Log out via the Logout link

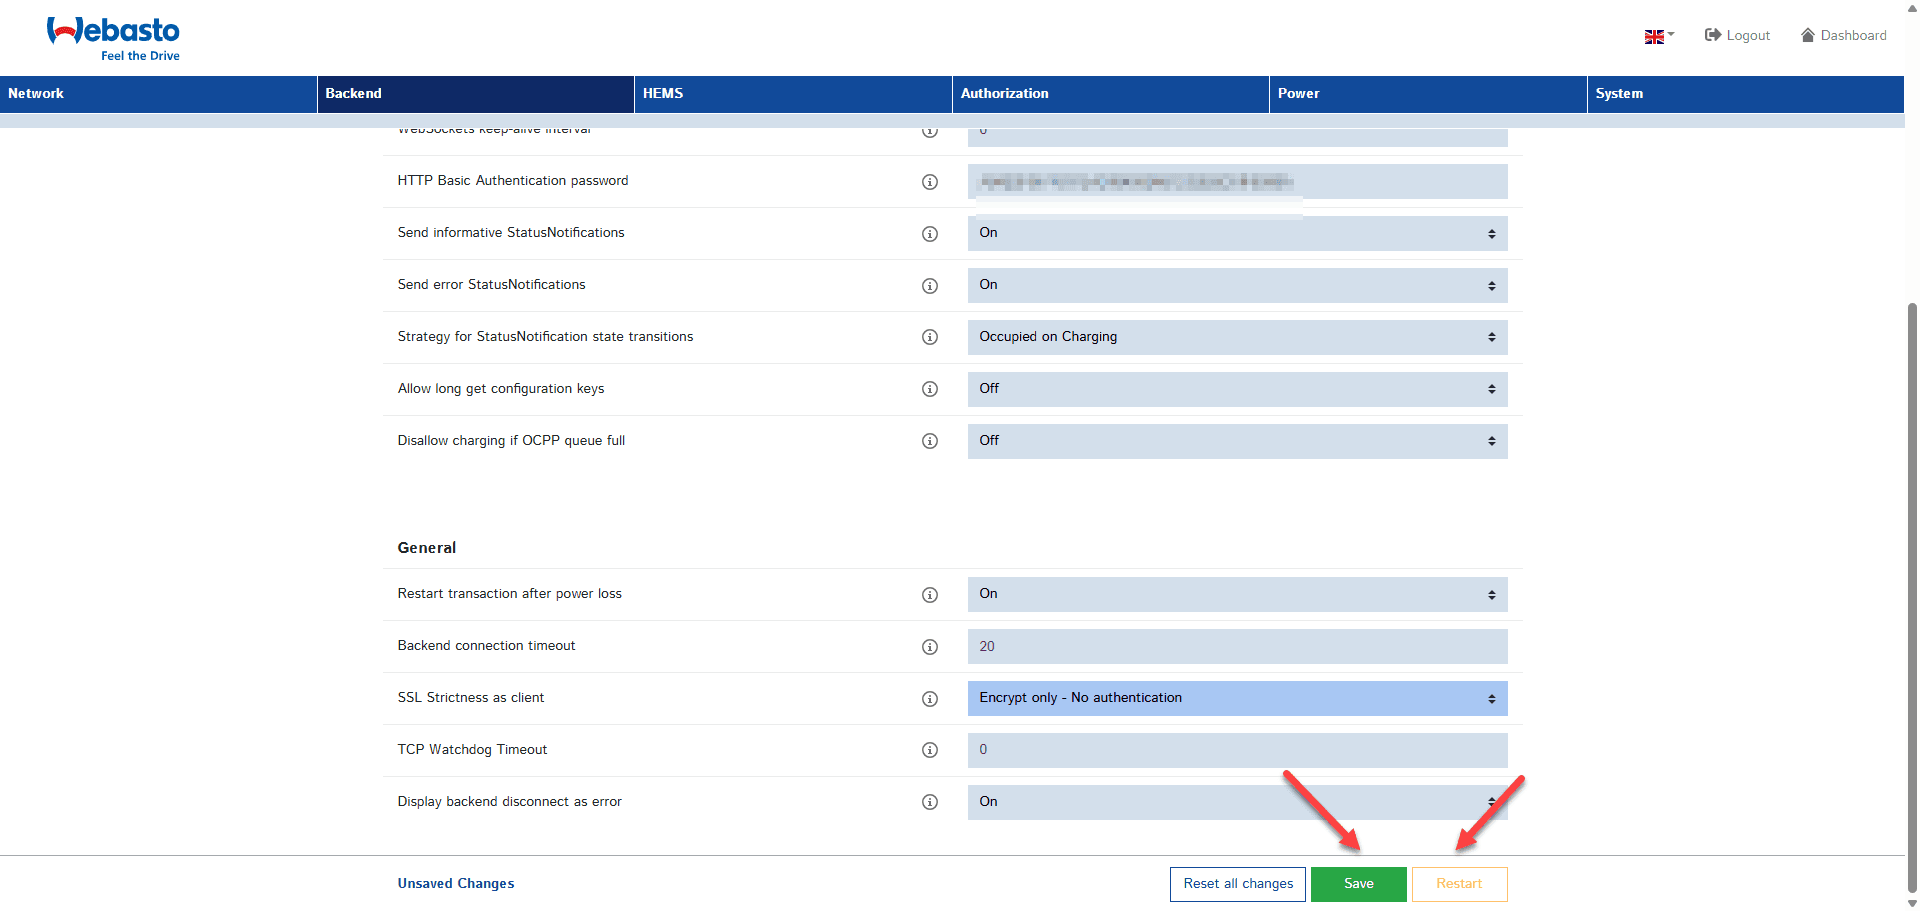point(1737,36)
